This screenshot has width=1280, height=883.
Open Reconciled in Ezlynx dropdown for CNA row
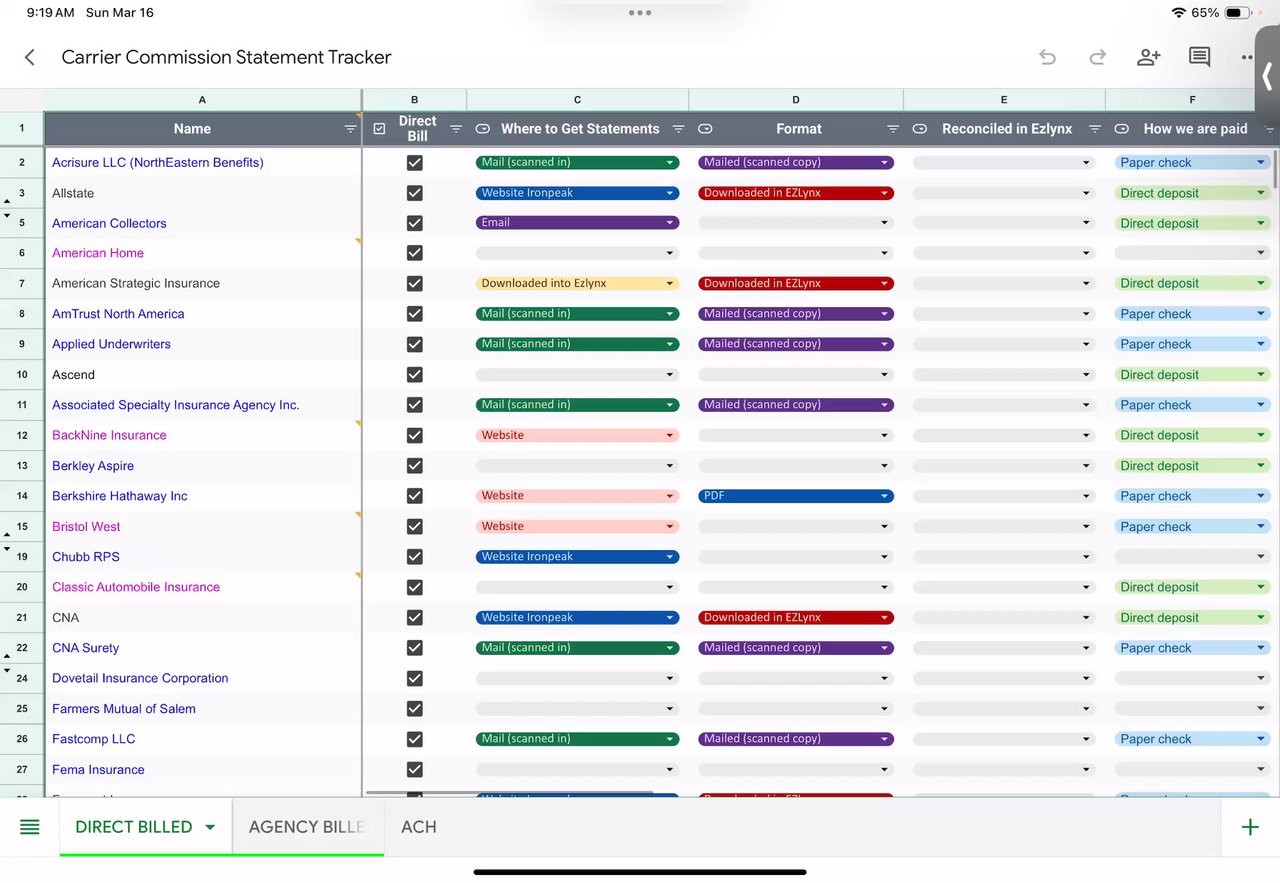pyautogui.click(x=1004, y=618)
